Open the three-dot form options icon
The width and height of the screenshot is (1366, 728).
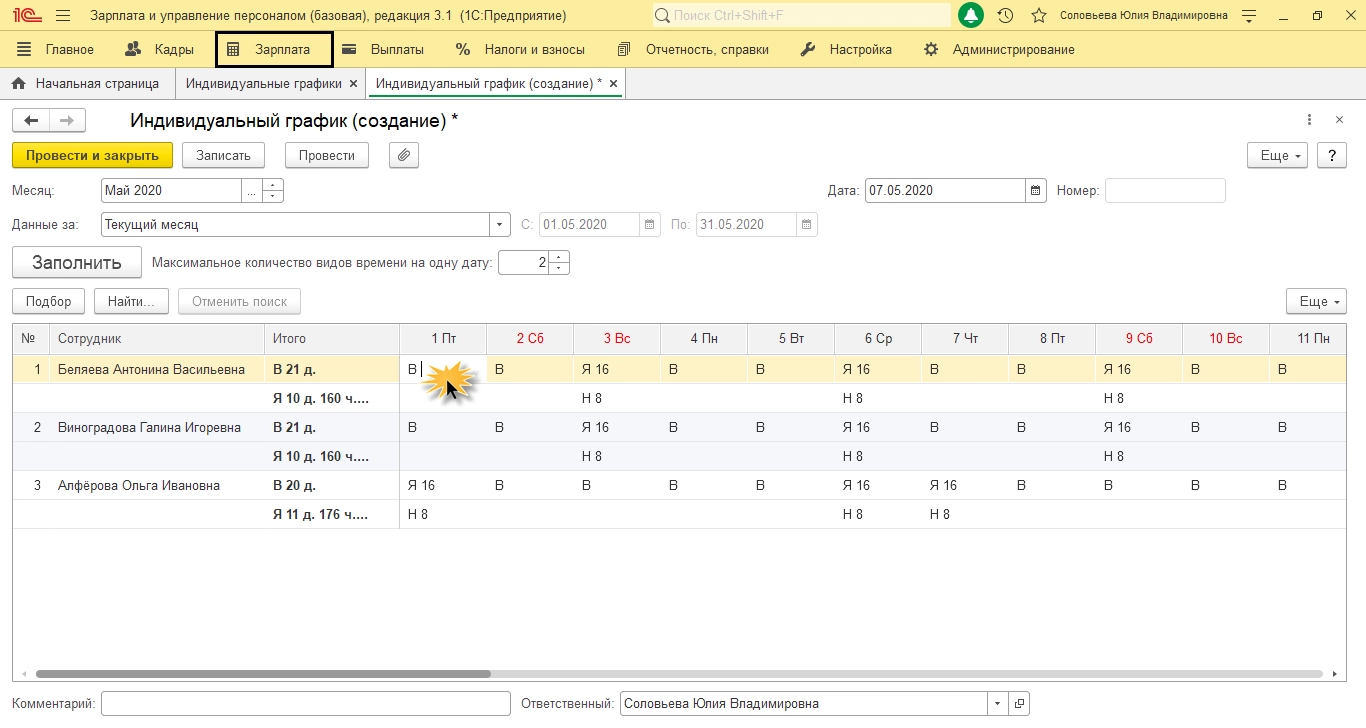(1309, 120)
